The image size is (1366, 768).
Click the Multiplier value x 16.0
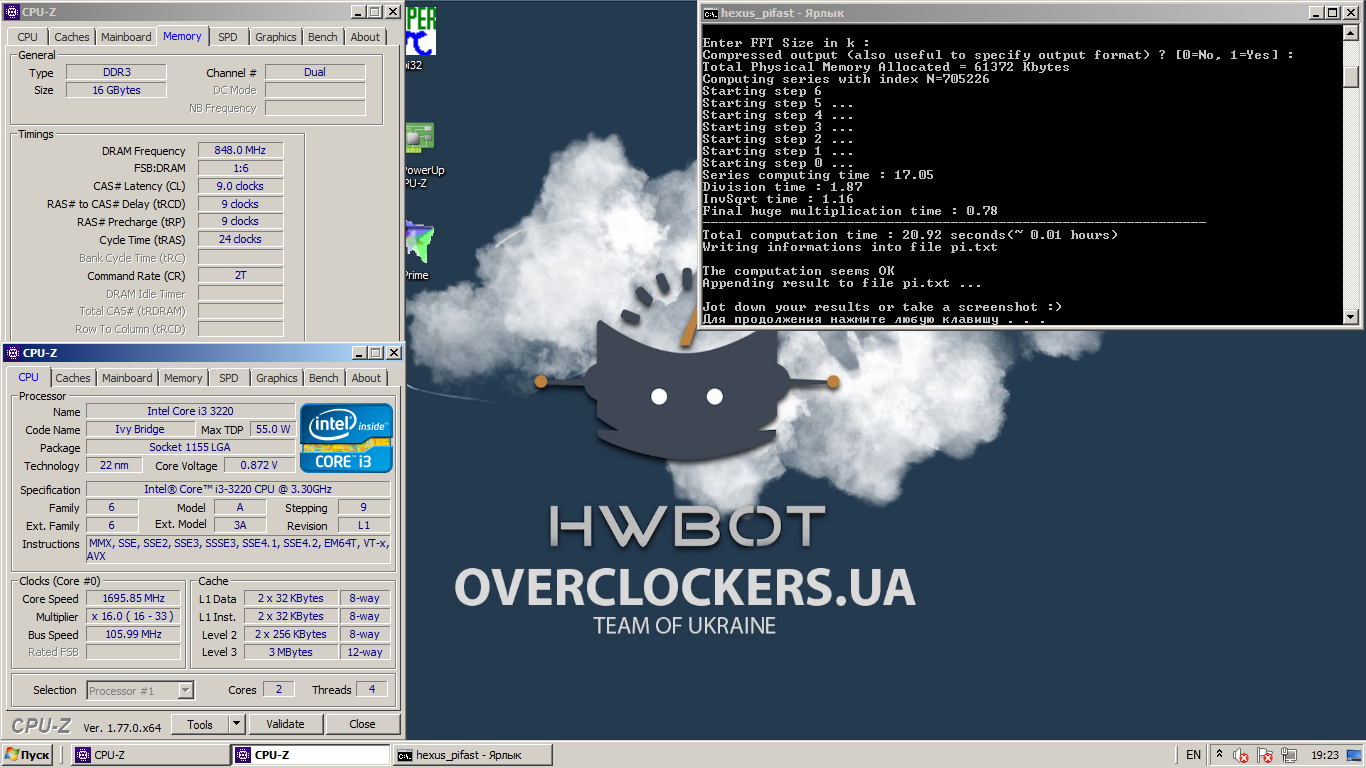[x=134, y=616]
